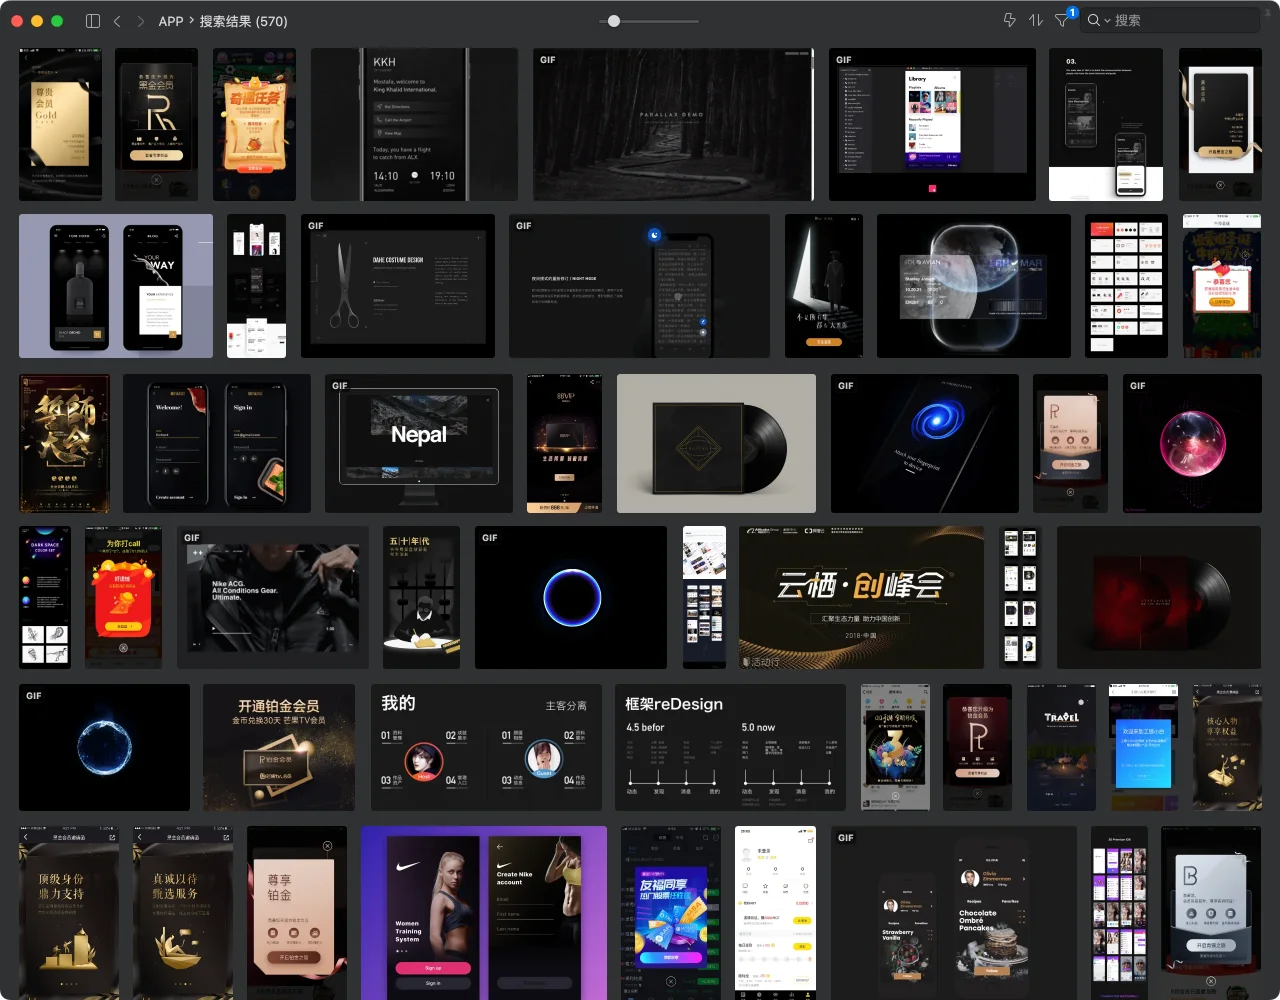Screen dimensions: 1280x1000
Task: Expand the search magnifier dropdown
Action: click(x=1098, y=21)
